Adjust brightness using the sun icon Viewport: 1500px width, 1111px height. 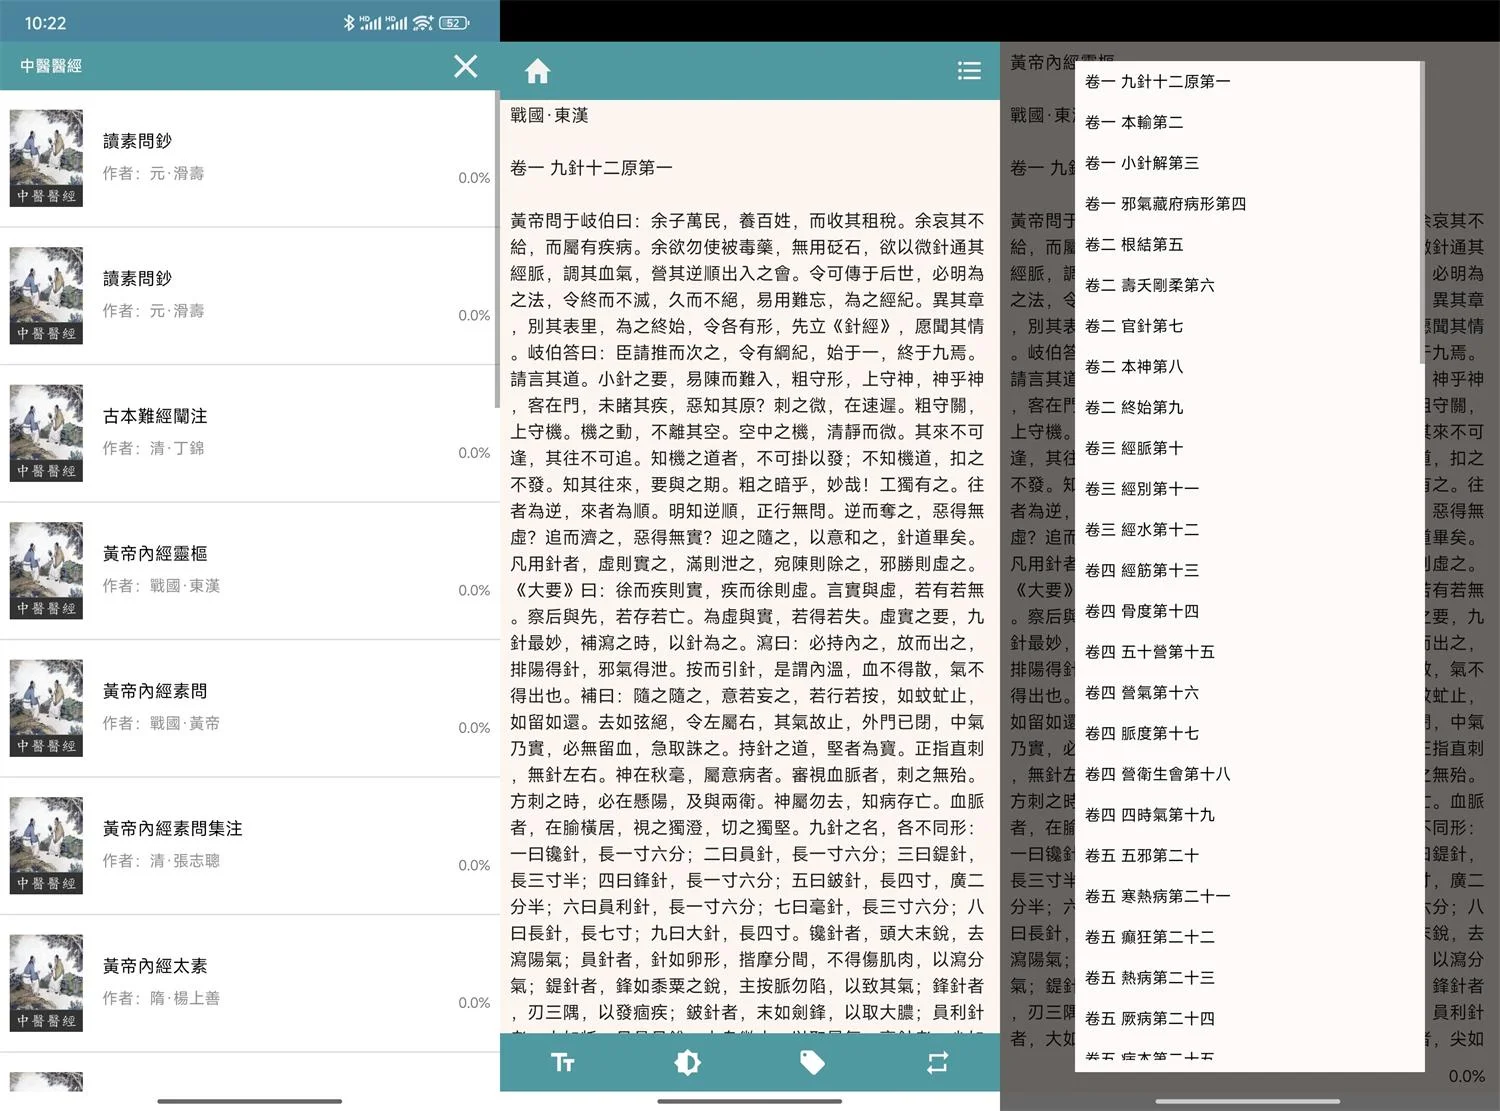(687, 1063)
